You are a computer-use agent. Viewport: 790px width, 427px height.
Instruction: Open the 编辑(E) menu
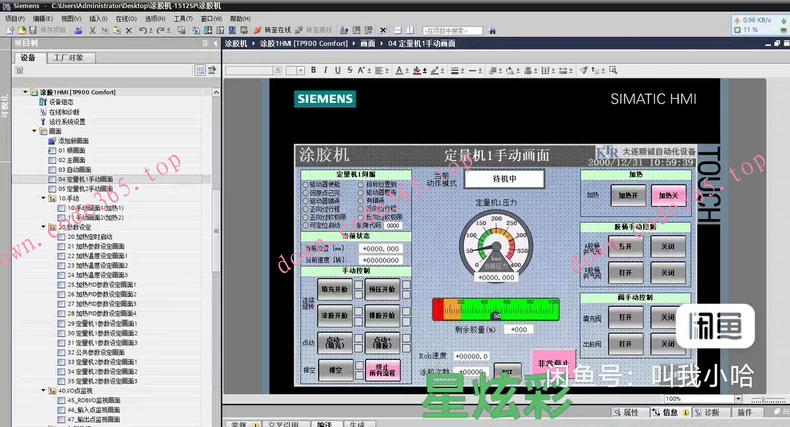tap(42, 18)
